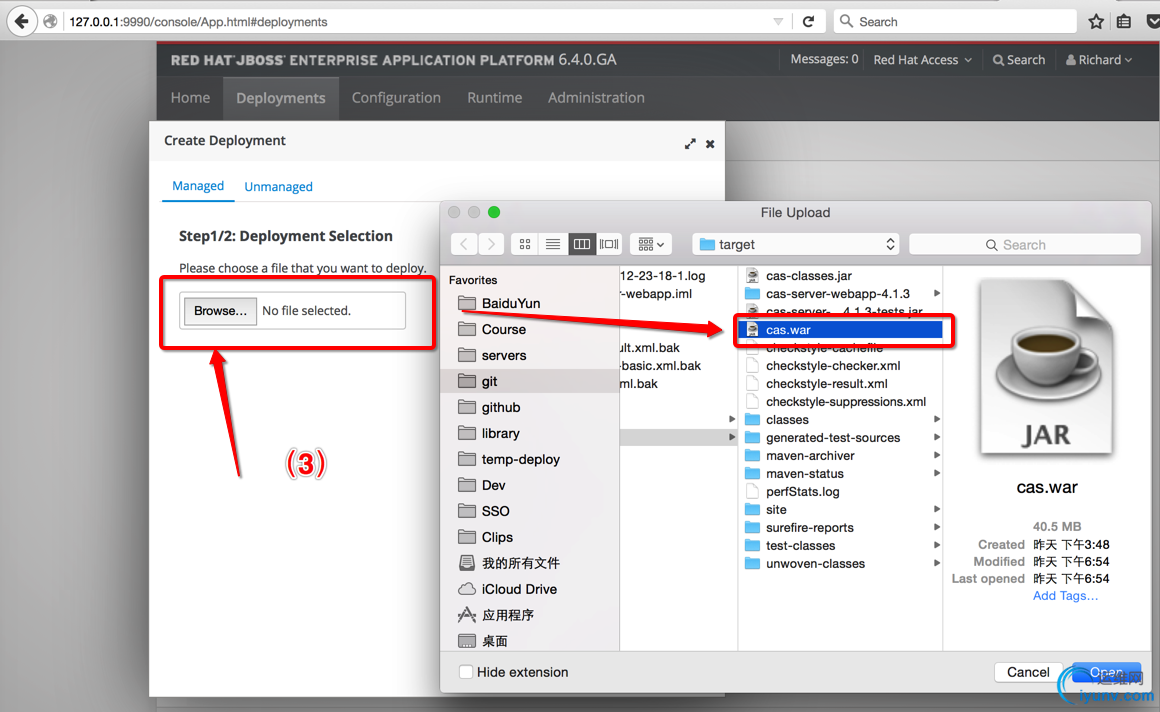
Task: Click the Browse... button
Action: coord(220,311)
